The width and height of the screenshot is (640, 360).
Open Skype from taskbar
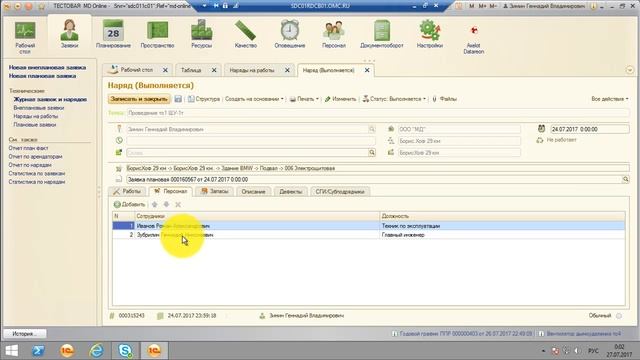pyautogui.click(x=125, y=350)
